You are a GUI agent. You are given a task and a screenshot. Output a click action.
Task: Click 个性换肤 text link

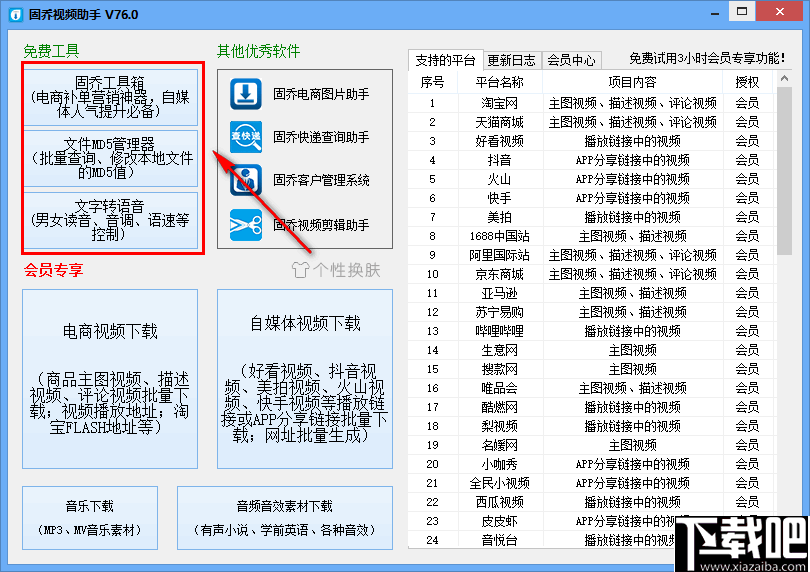[347, 270]
